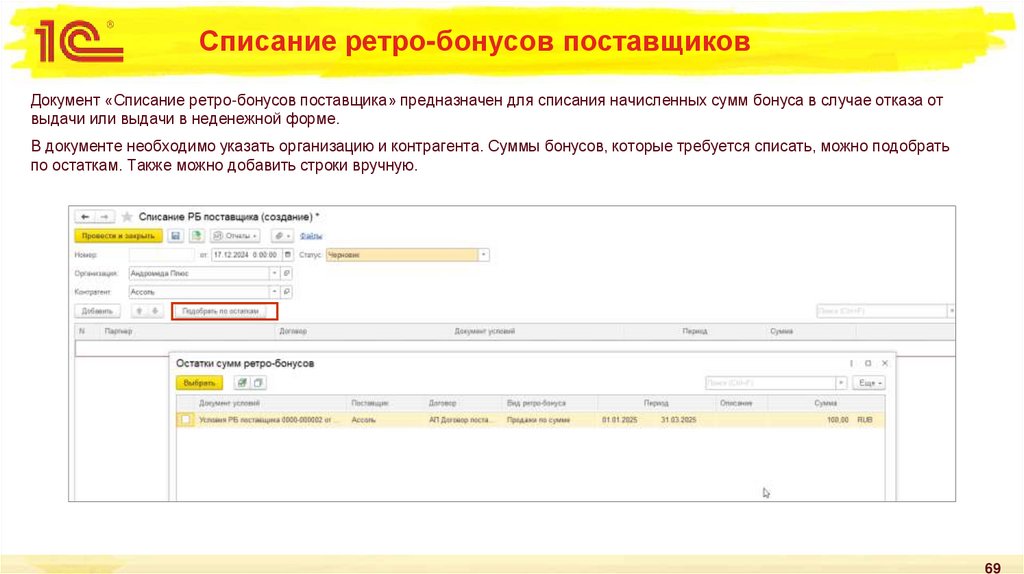The height and width of the screenshot is (574, 1024).
Task: Click the Выбрать button in balances window
Action: [199, 383]
